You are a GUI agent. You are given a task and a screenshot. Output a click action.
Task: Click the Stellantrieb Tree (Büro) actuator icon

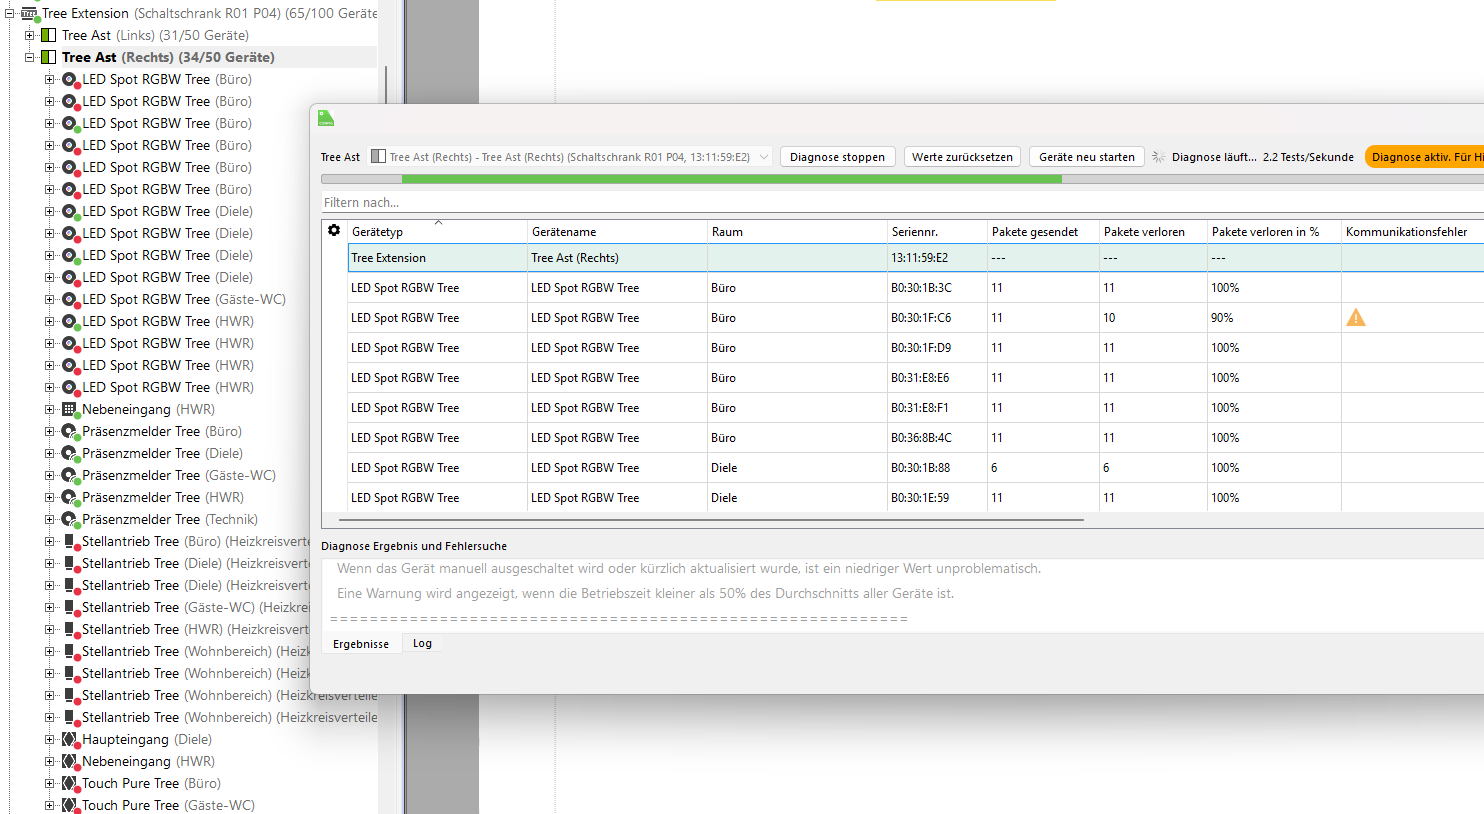point(69,541)
